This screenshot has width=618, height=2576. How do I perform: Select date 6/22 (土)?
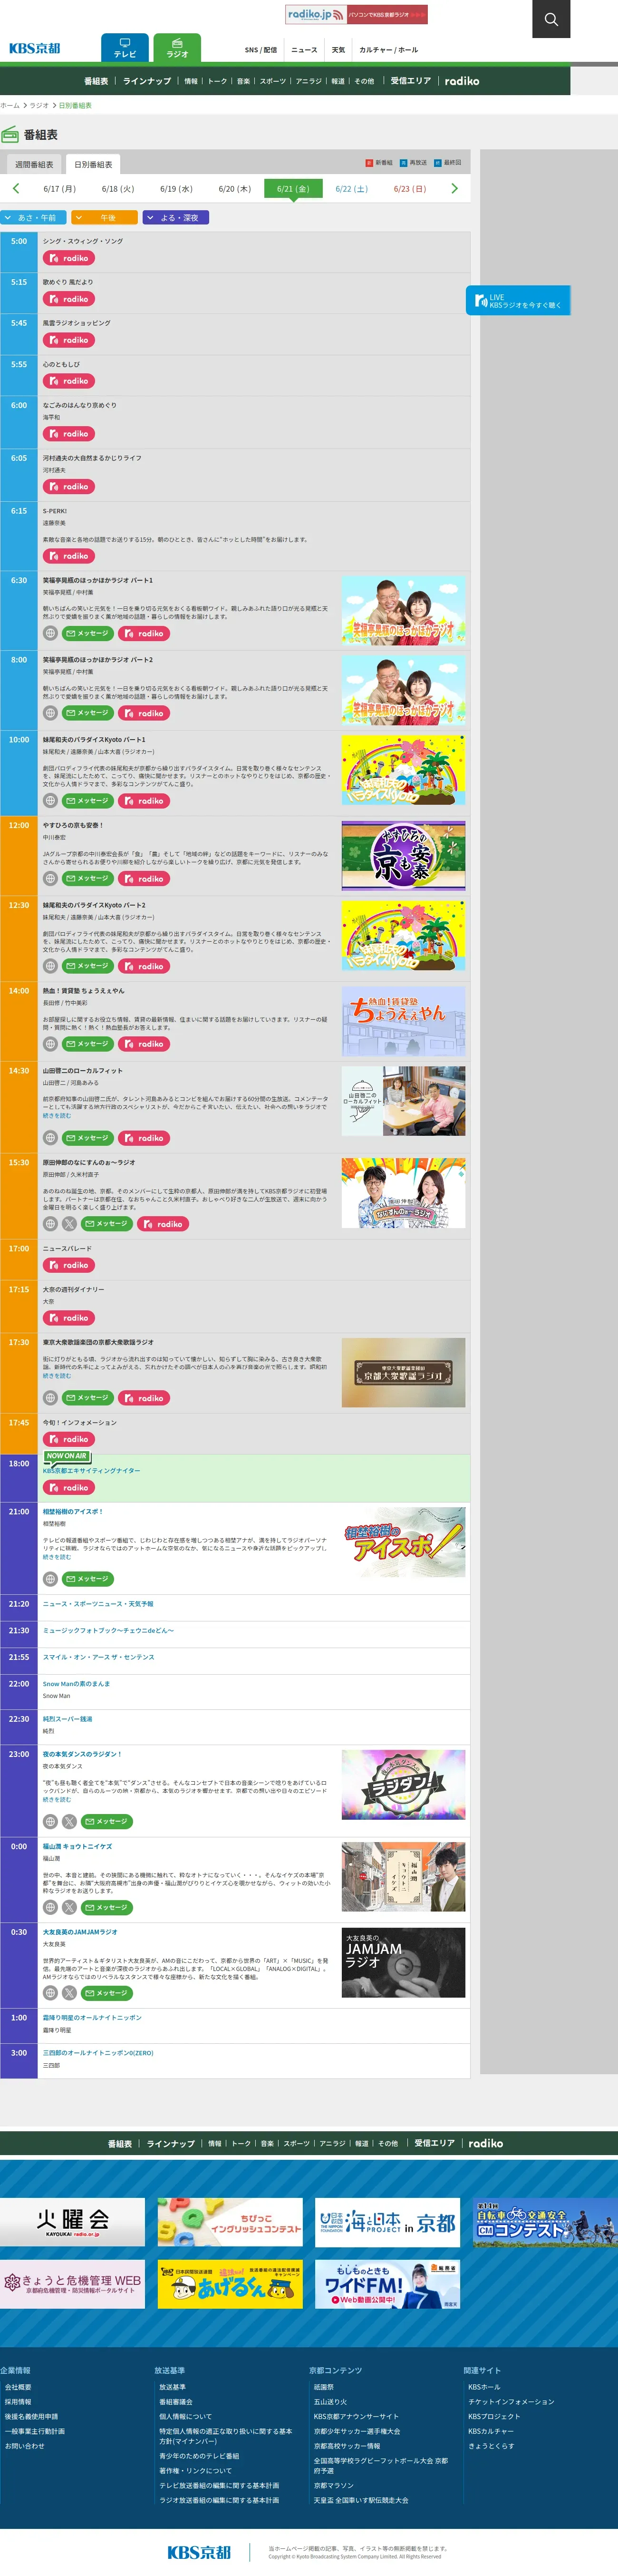pos(351,188)
